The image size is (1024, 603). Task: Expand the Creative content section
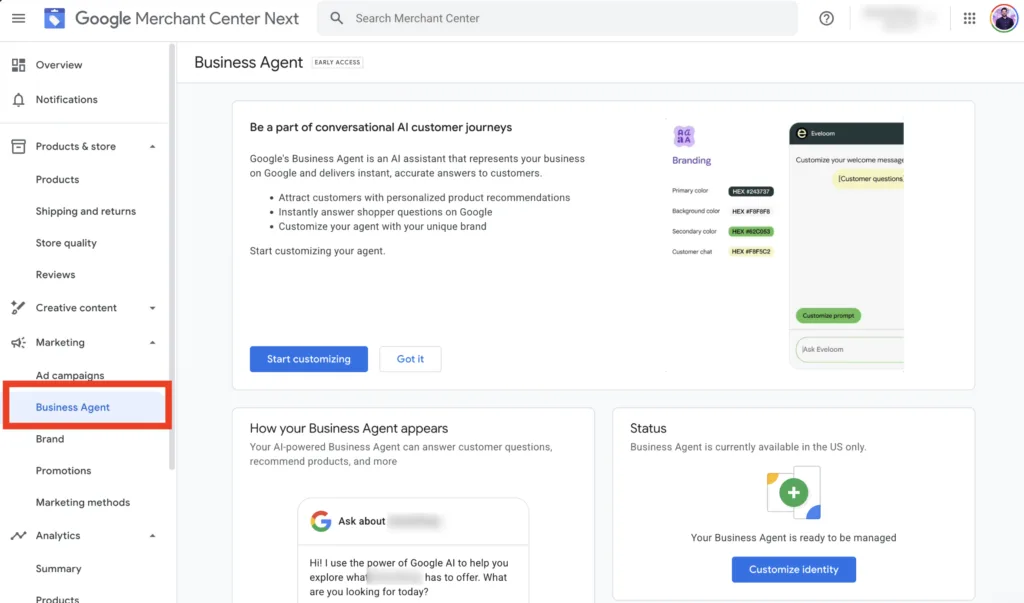pos(152,308)
